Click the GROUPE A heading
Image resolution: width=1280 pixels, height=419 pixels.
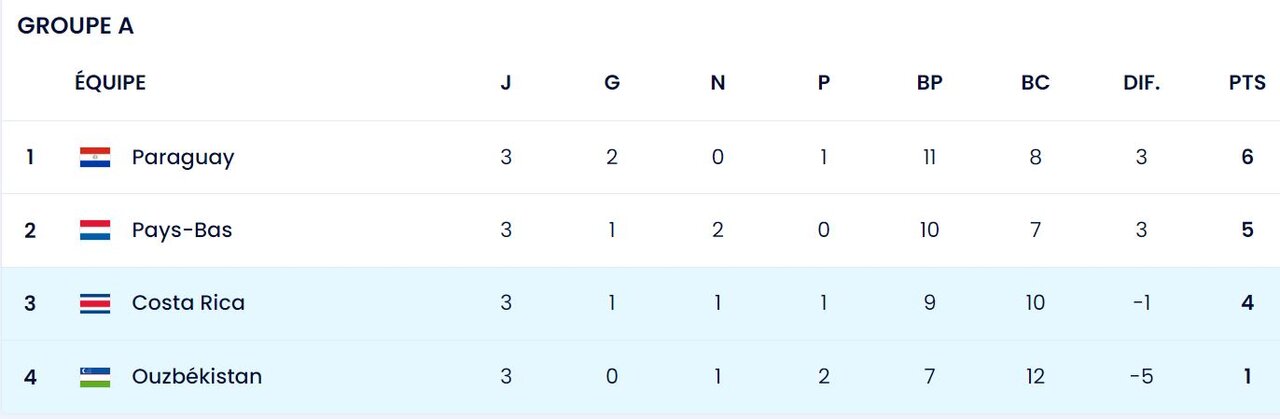tap(76, 27)
